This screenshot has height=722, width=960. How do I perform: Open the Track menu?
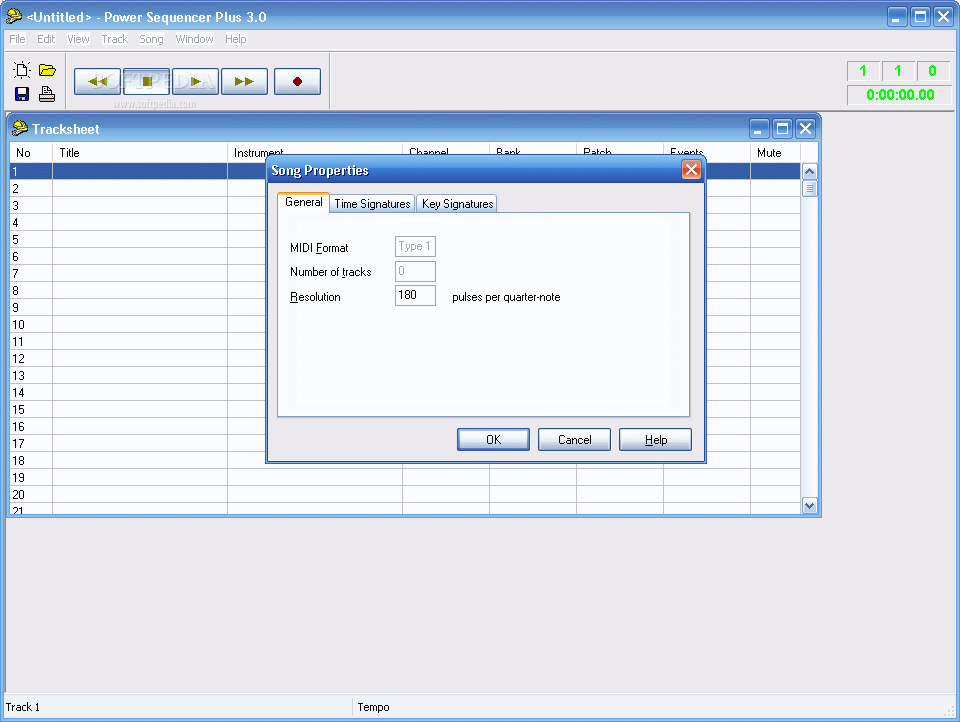114,39
